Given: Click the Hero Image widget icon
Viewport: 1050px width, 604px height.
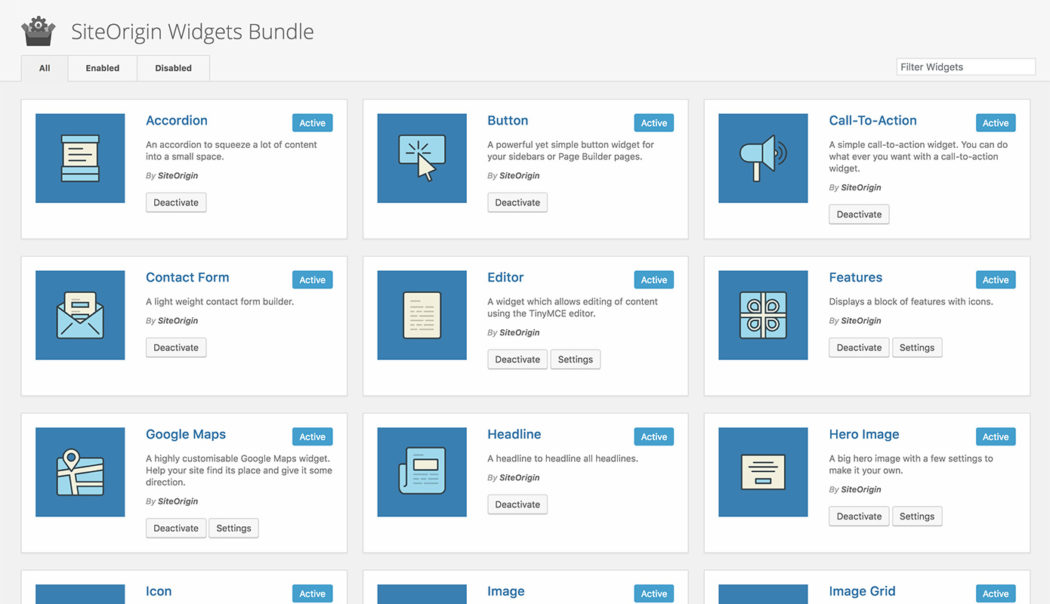Looking at the screenshot, I should [763, 471].
